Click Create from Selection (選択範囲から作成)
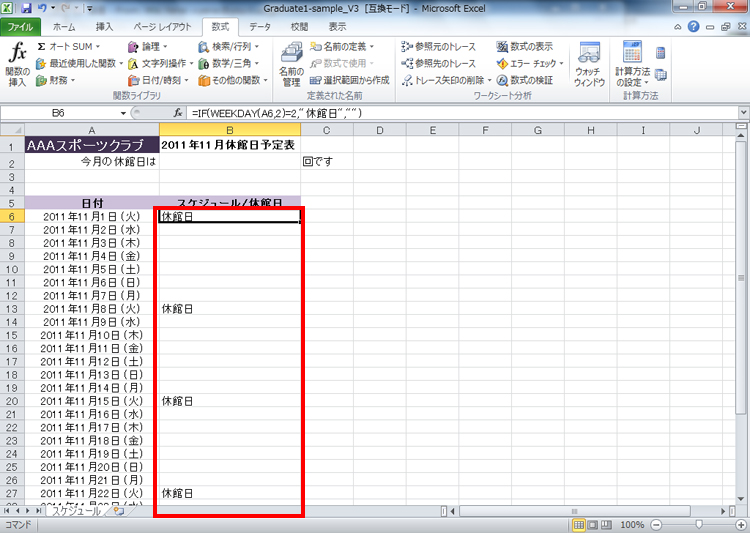Screen dimensions: 750x533 point(350,80)
